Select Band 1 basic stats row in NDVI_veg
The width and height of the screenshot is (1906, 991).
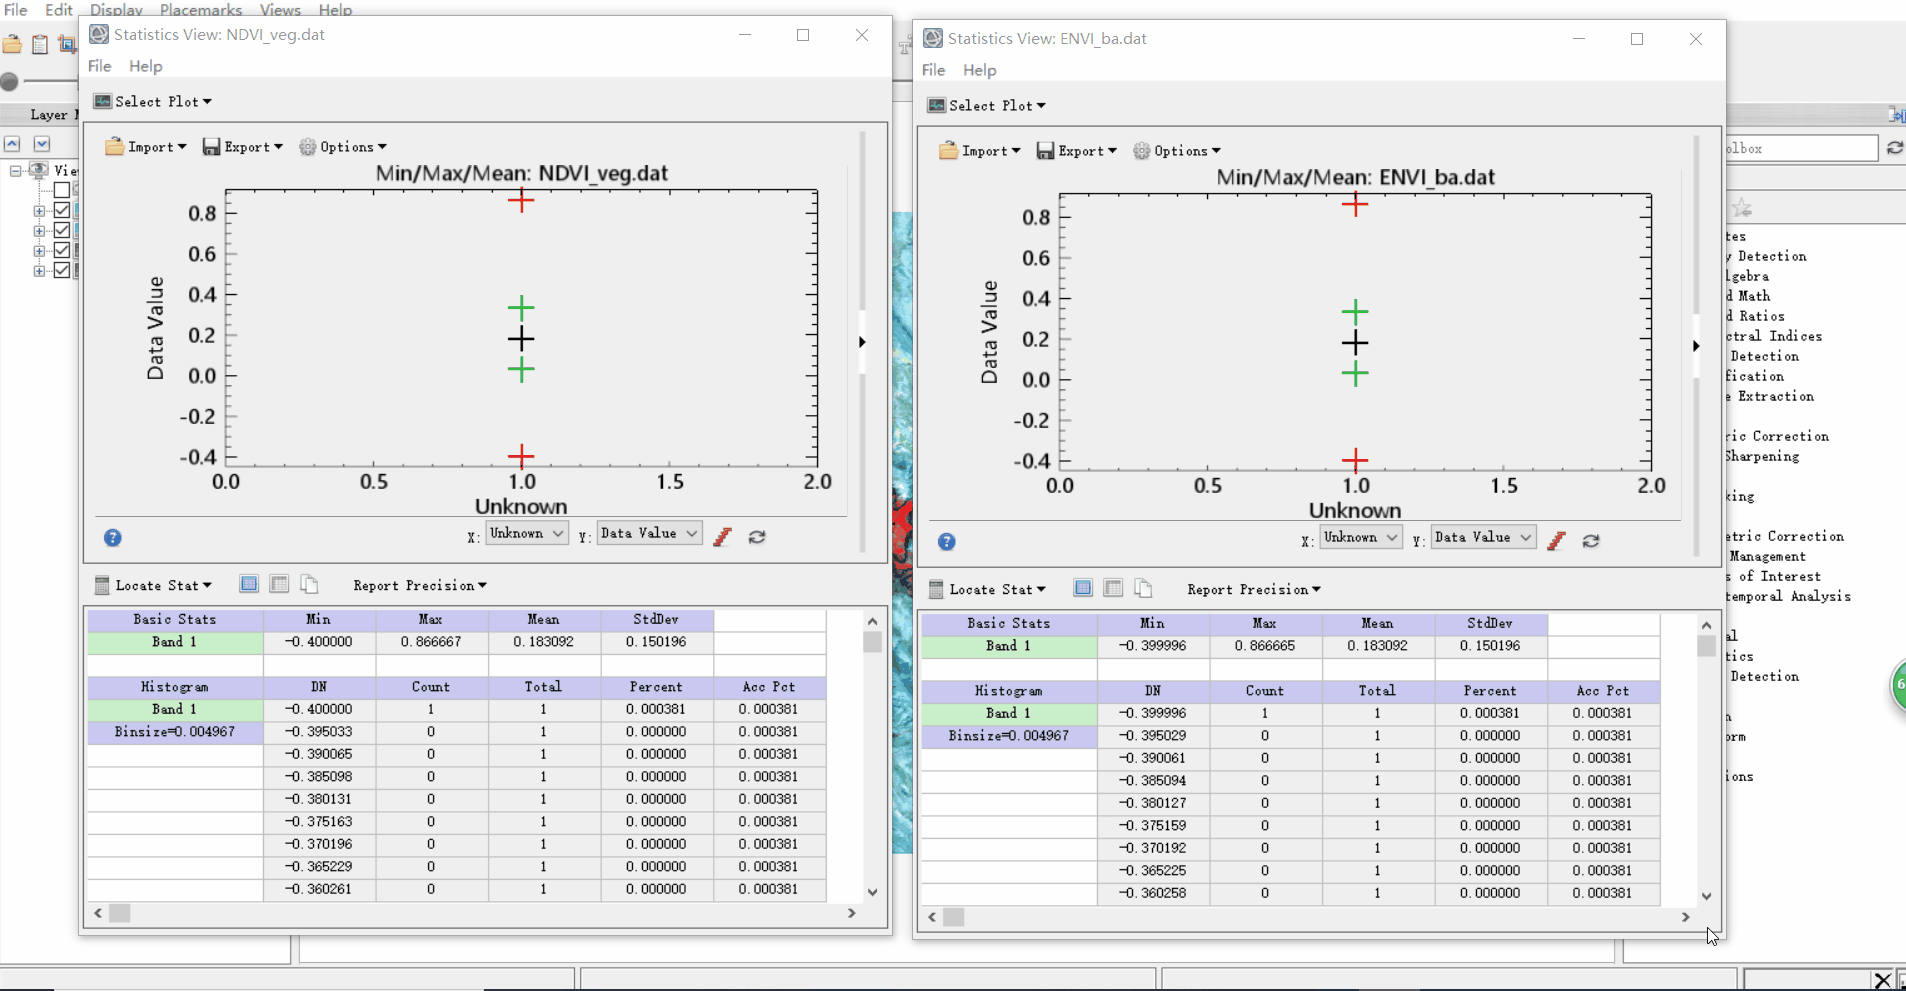[175, 642]
